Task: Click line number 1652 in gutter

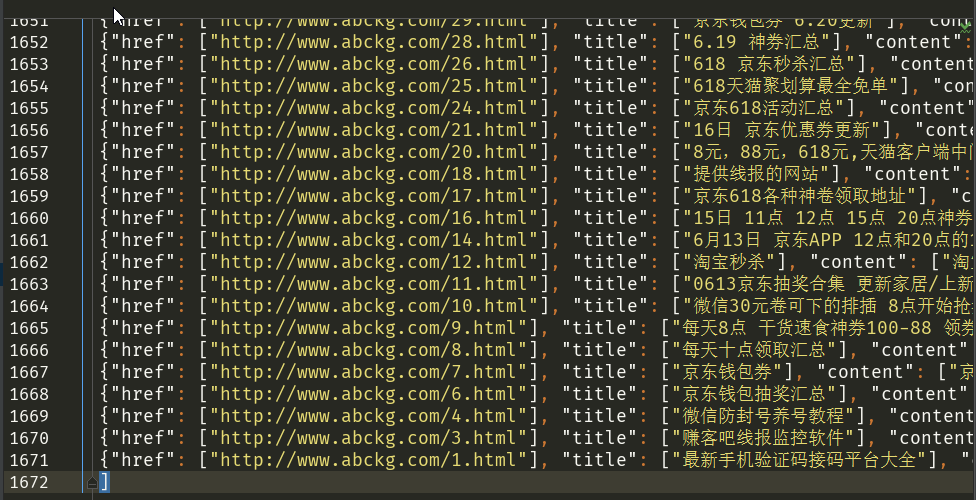Action: (29, 42)
